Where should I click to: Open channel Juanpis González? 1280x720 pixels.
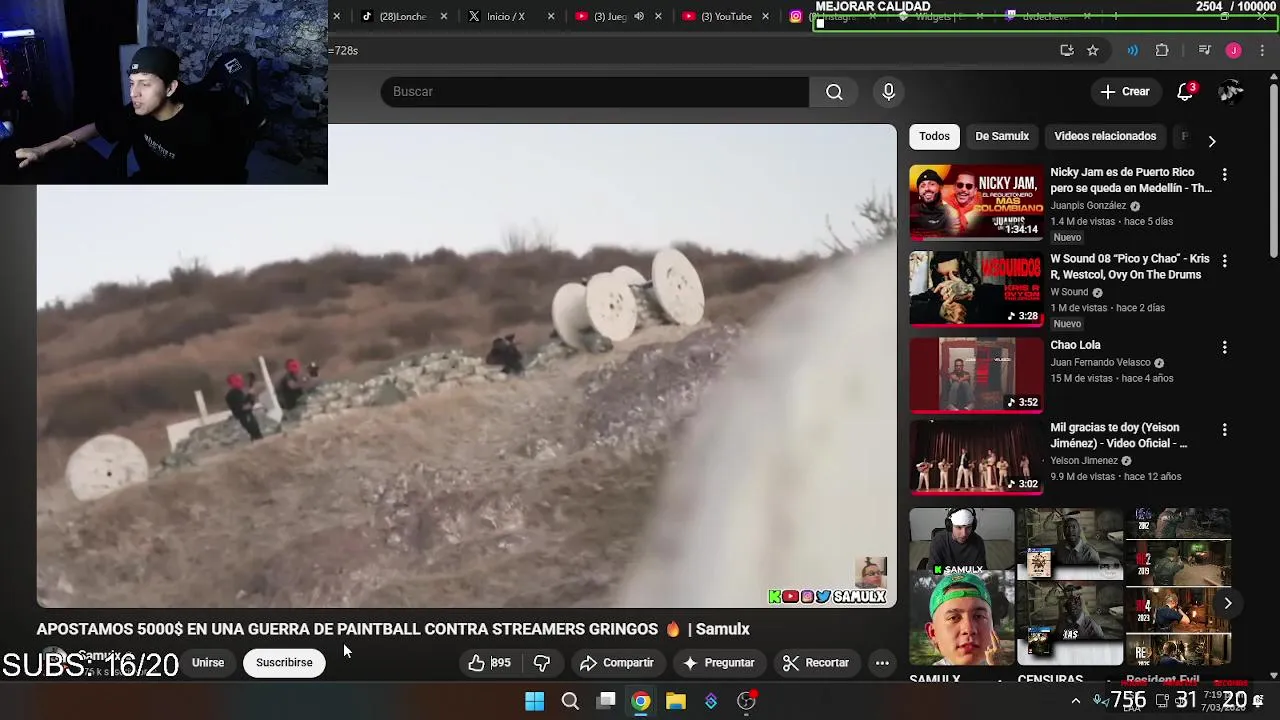(1088, 205)
